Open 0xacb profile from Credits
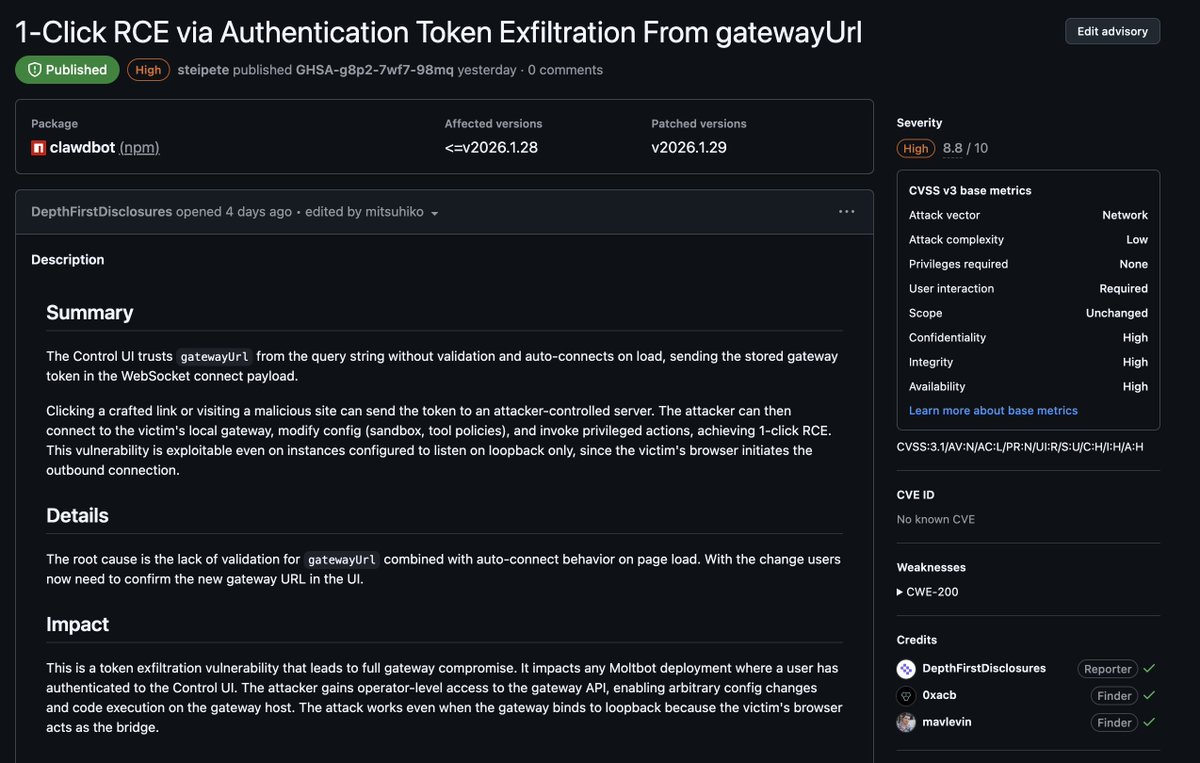 939,695
